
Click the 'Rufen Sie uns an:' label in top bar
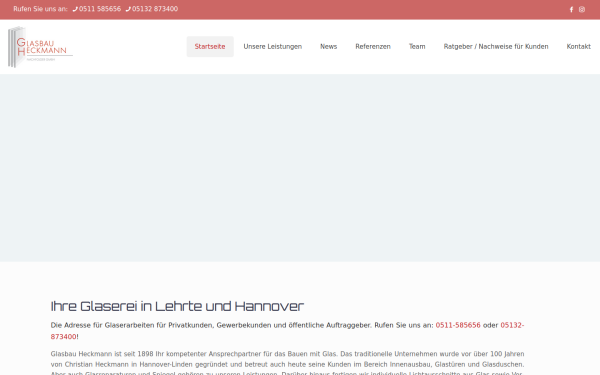[x=40, y=9]
